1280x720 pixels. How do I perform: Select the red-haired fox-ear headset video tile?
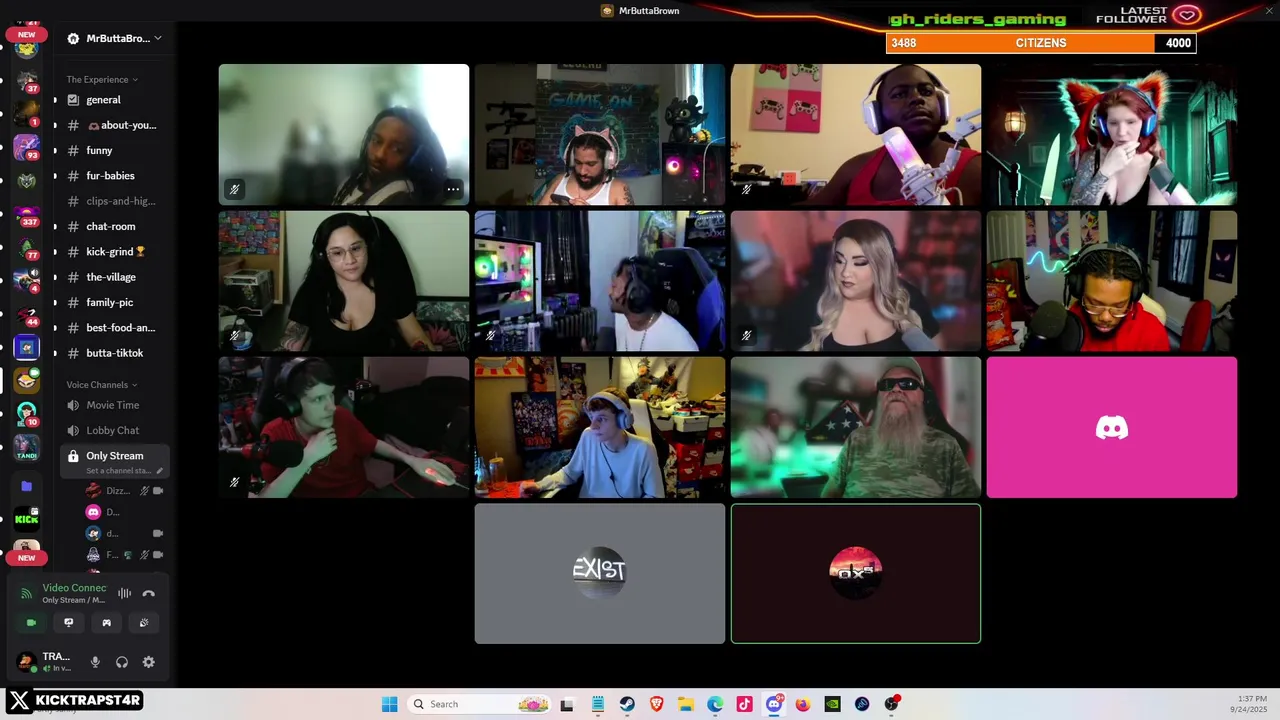click(x=1112, y=134)
